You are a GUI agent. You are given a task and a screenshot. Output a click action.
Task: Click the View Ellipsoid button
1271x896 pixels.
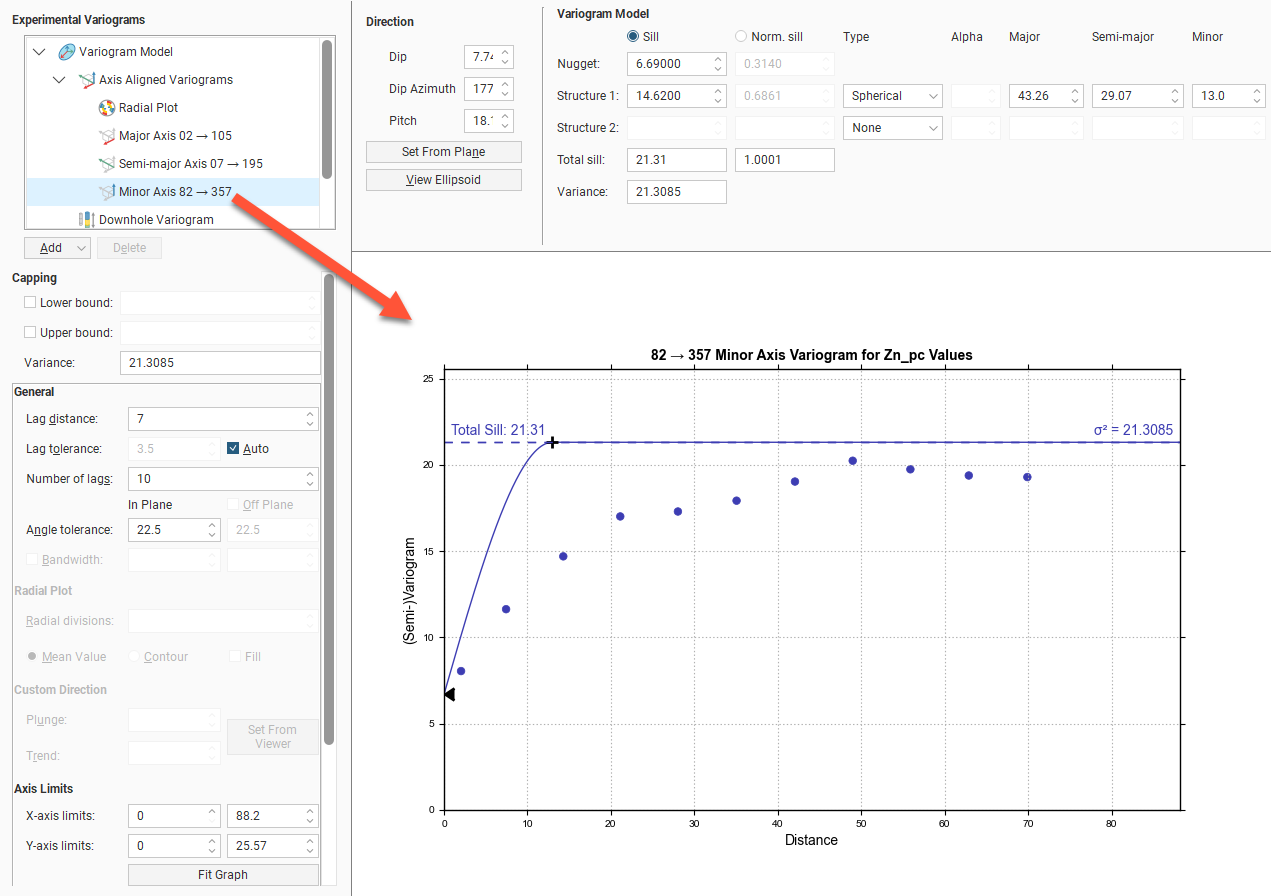tap(443, 180)
